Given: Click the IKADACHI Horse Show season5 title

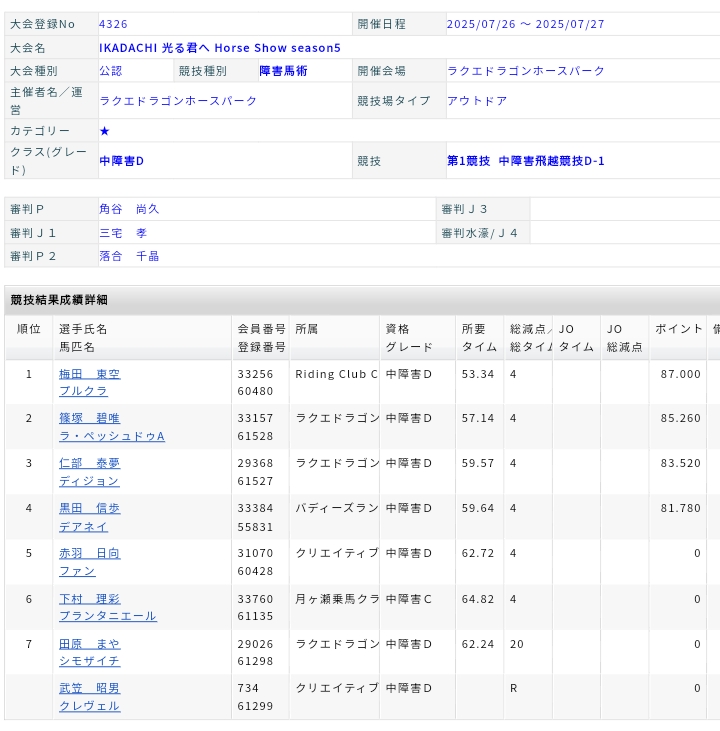Looking at the screenshot, I should pos(220,48).
